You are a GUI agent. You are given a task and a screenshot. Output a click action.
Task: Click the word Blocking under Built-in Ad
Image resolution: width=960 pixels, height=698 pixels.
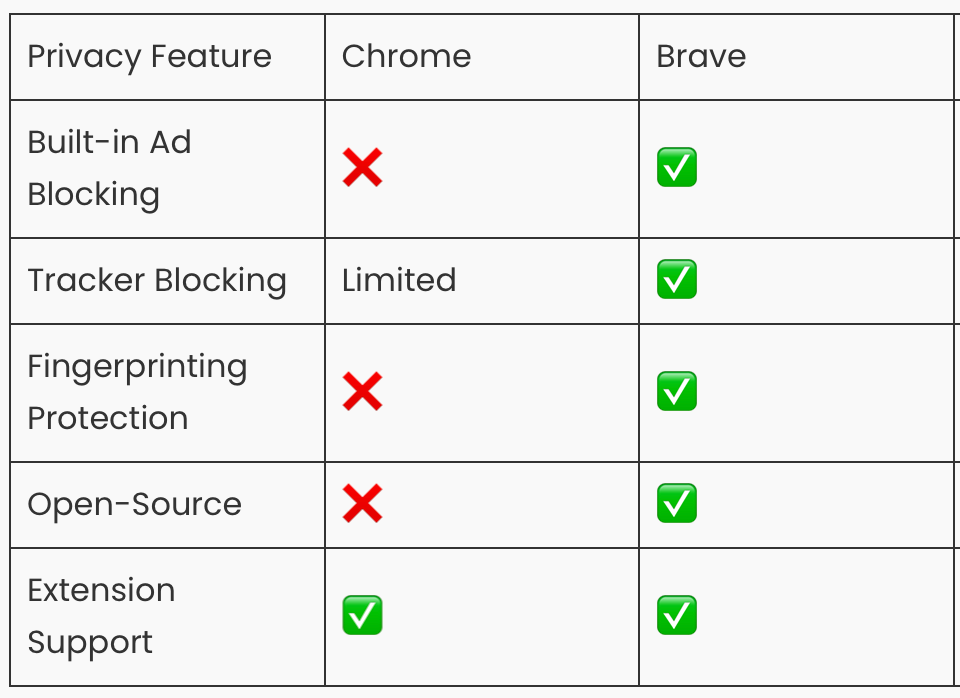click(x=94, y=195)
